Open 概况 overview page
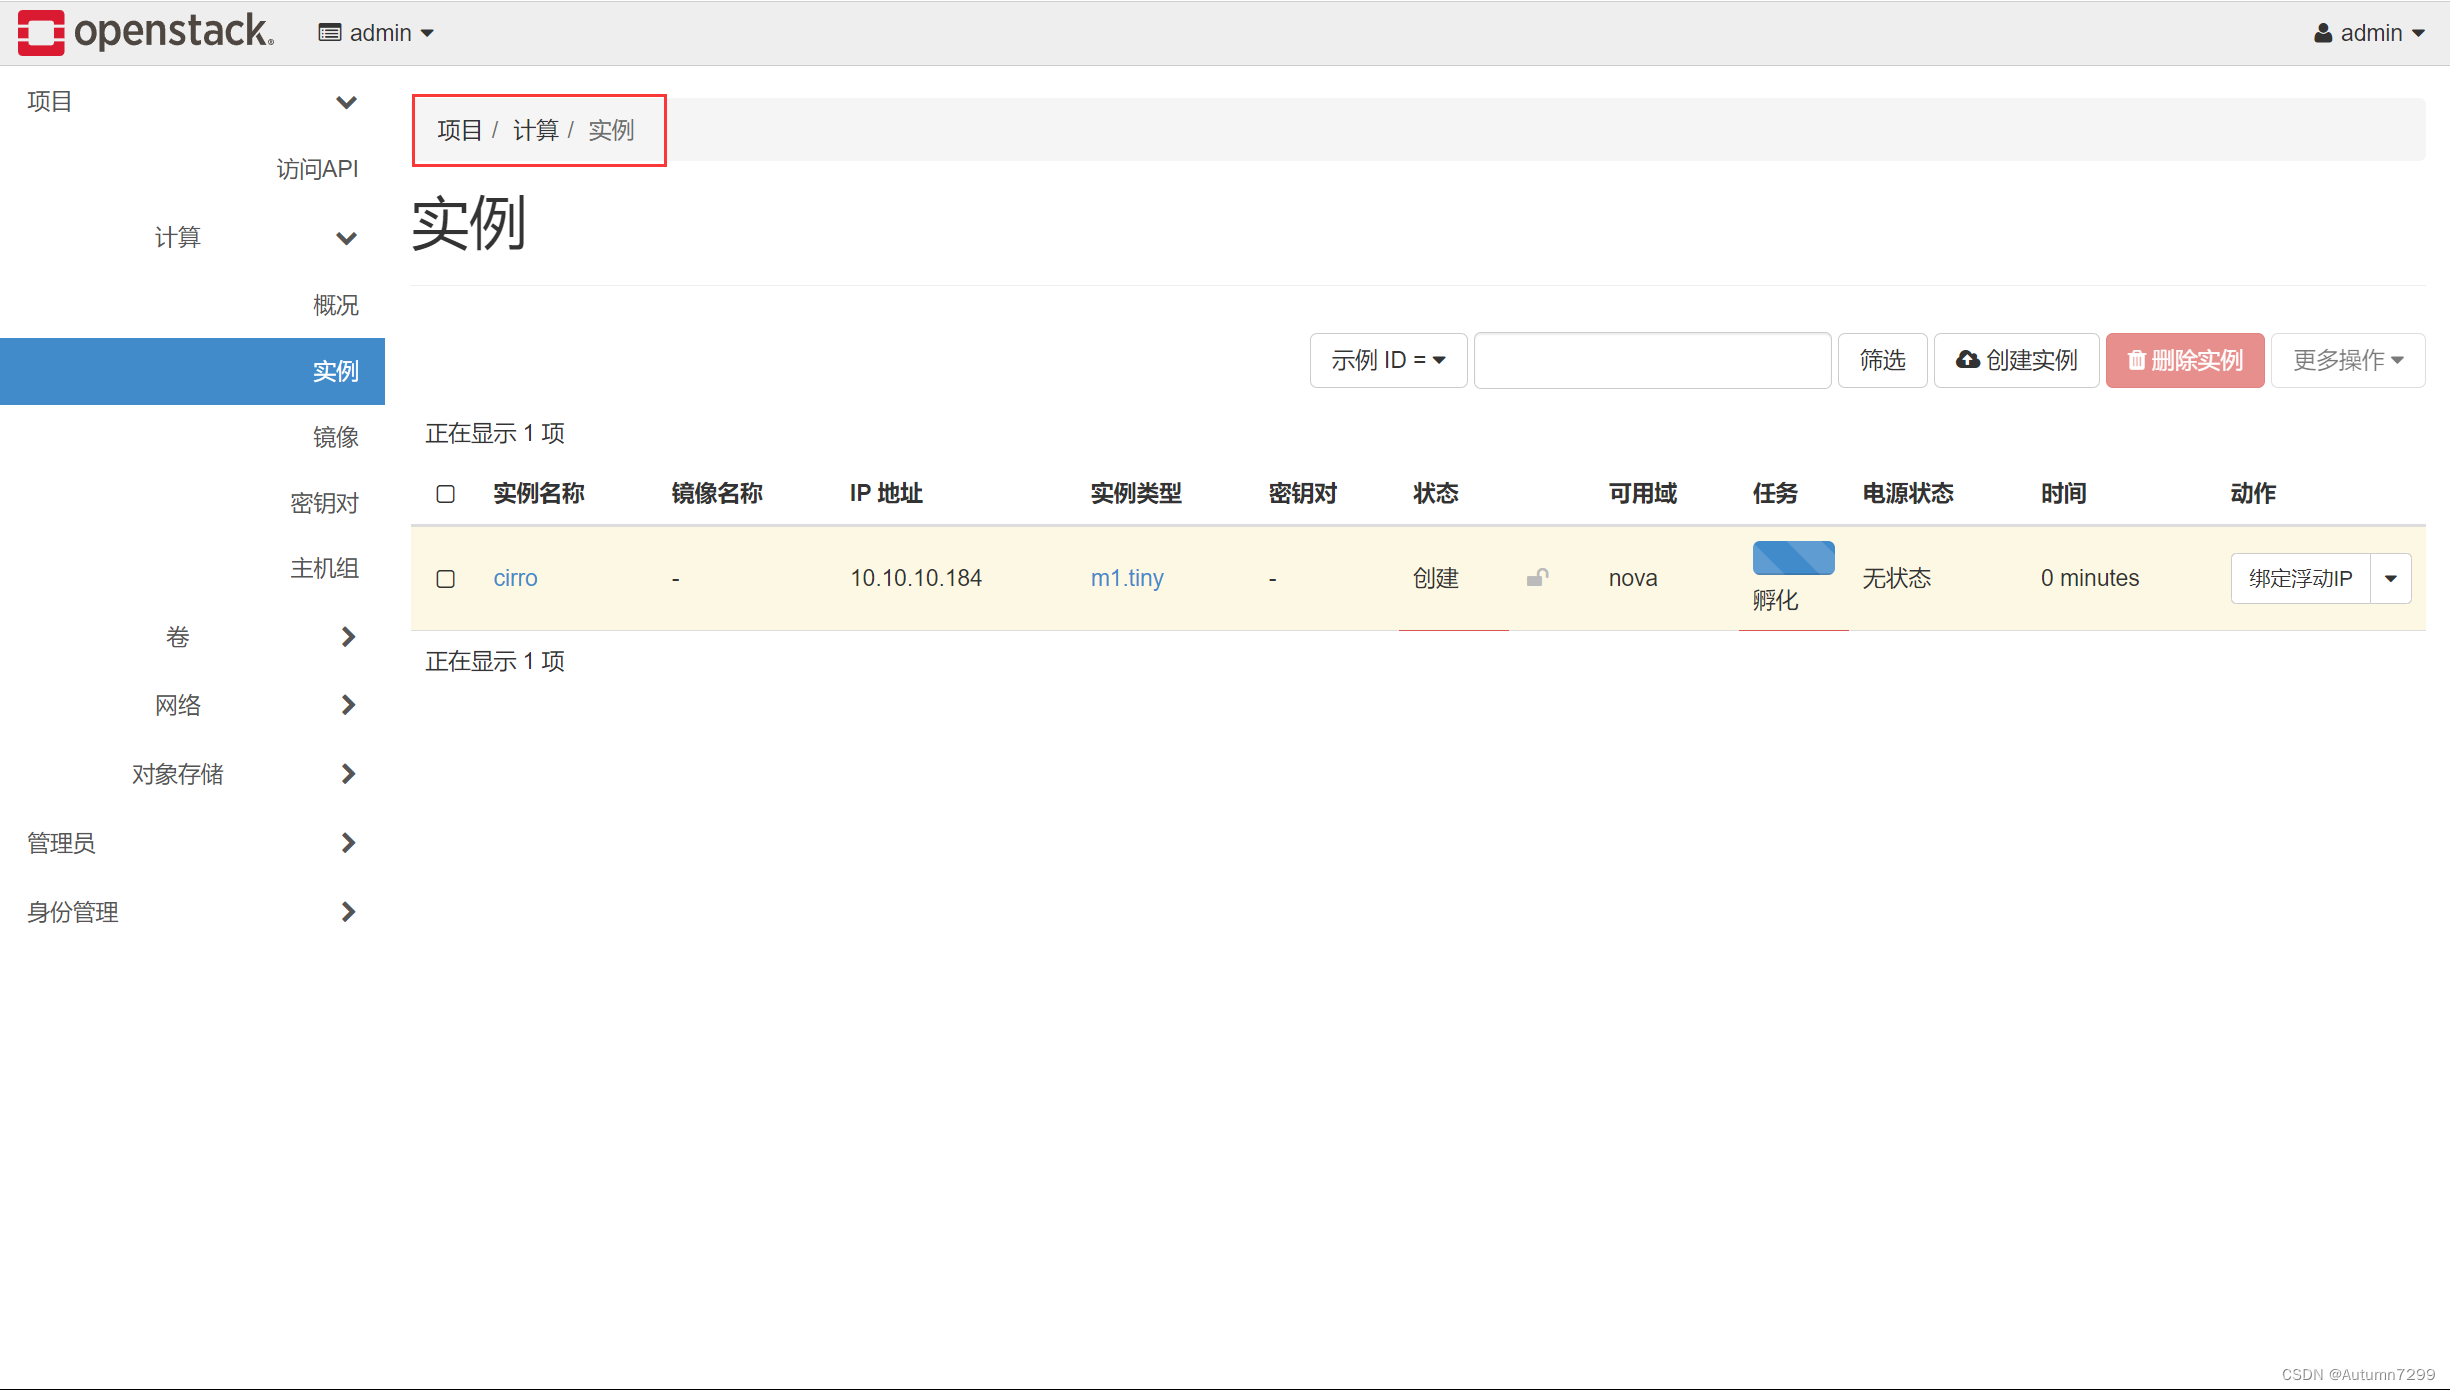2450x1390 pixels. (335, 305)
